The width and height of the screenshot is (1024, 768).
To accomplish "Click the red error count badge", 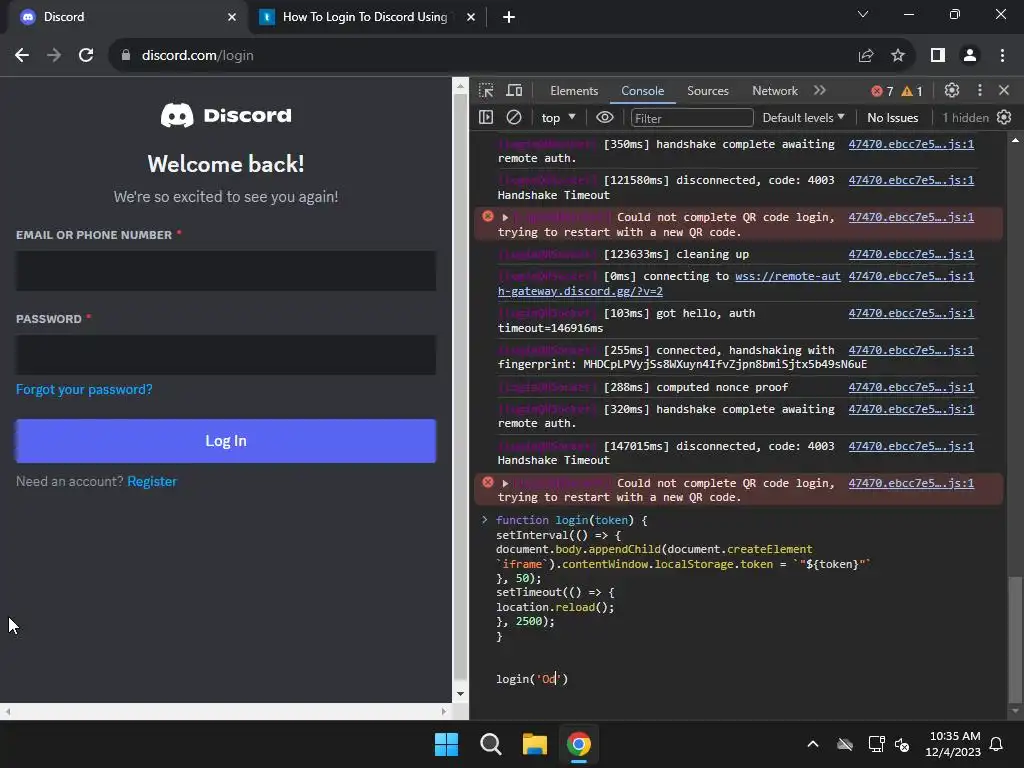I will click(x=882, y=91).
